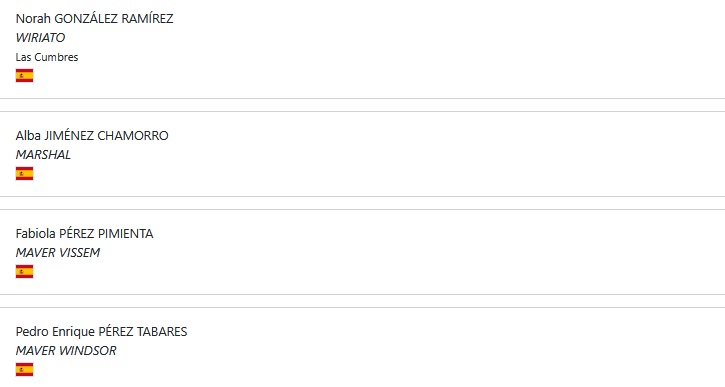The image size is (725, 387).
Task: Select the horse name WIRIATO
Action: [40, 37]
